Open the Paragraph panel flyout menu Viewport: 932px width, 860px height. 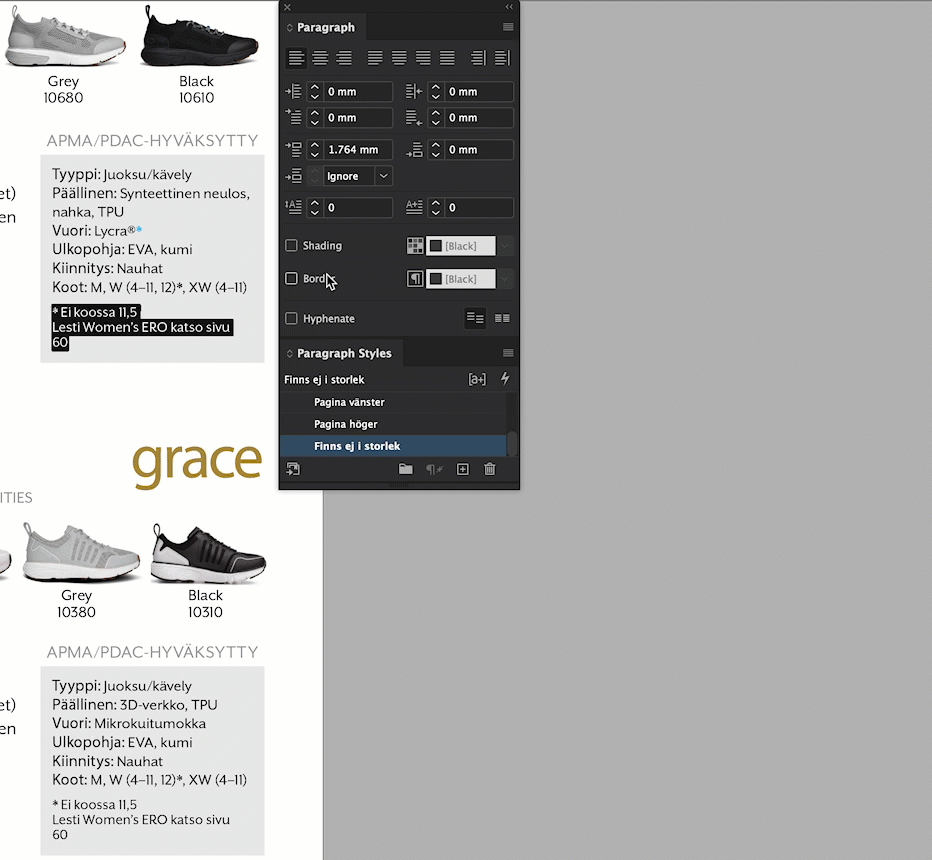tap(508, 27)
